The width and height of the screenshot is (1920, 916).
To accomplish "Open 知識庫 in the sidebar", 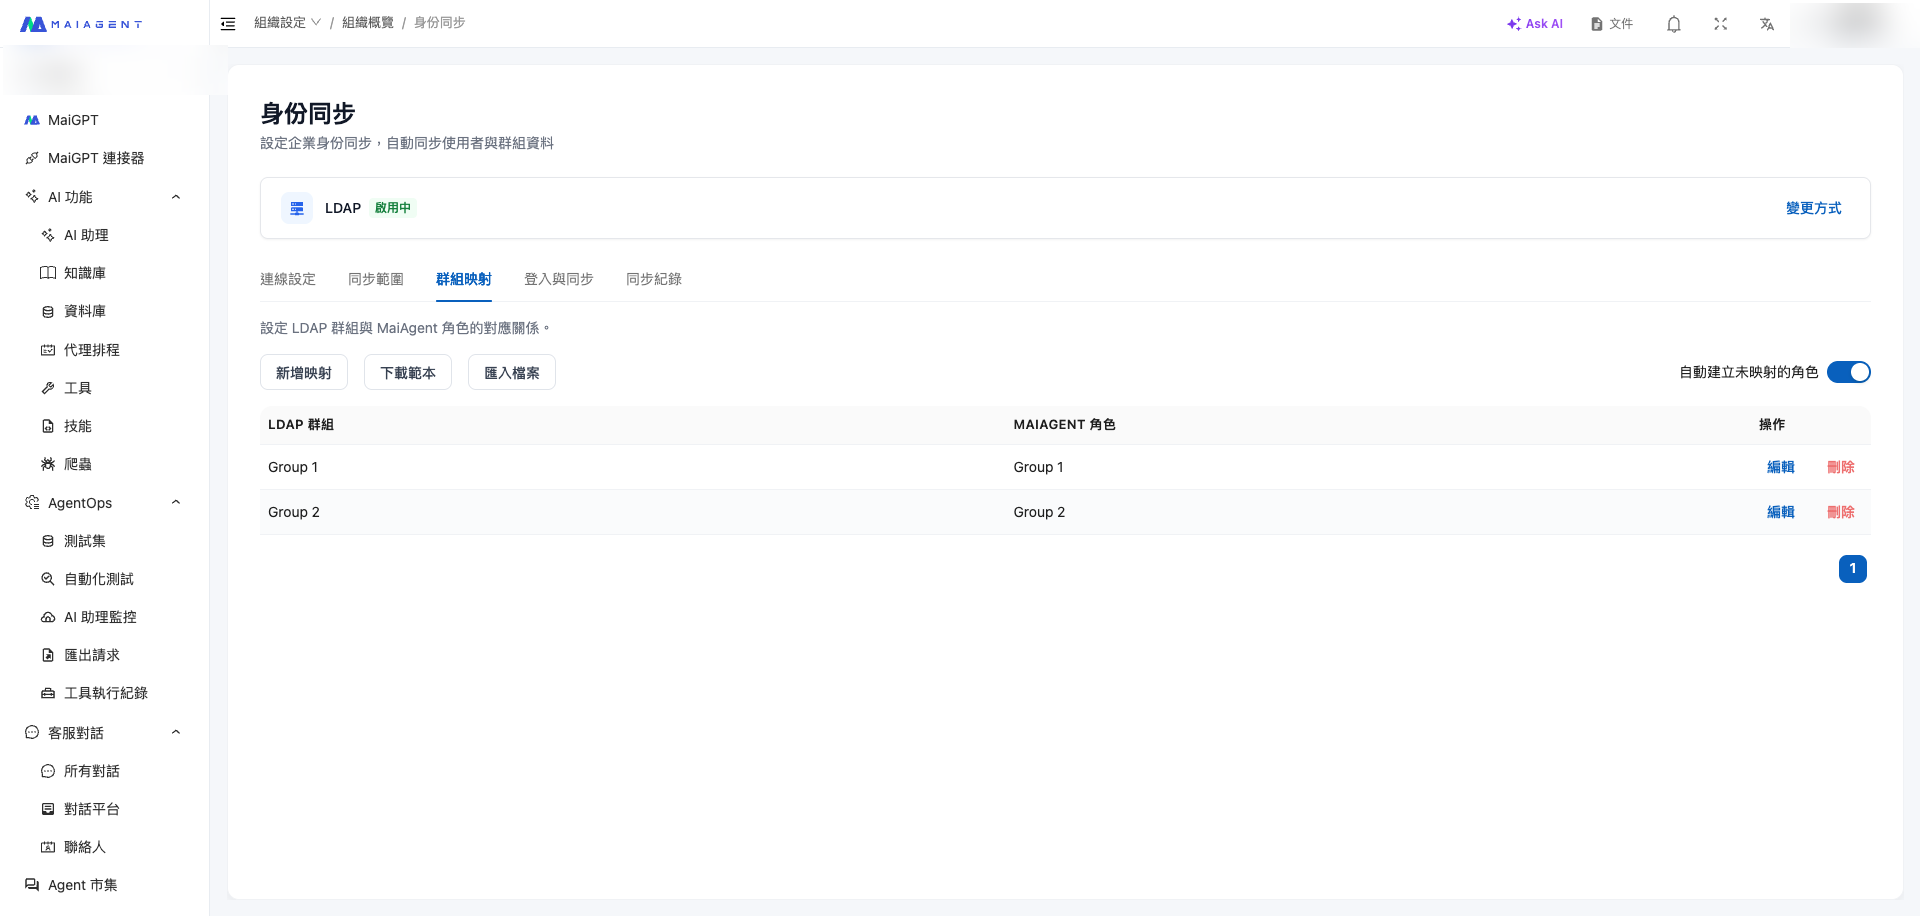I will pyautogui.click(x=85, y=273).
